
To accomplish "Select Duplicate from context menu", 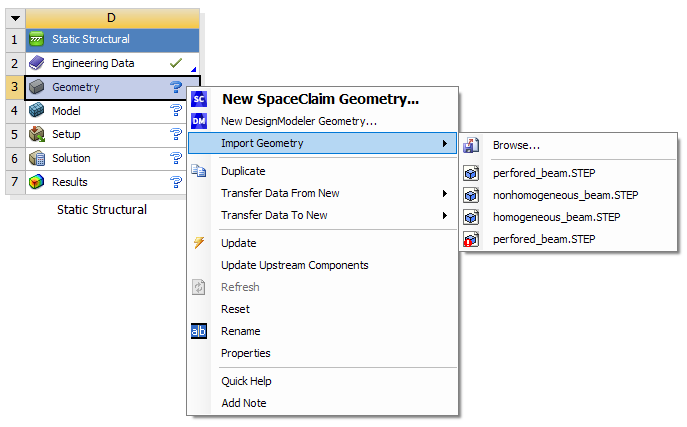I will click(x=323, y=171).
